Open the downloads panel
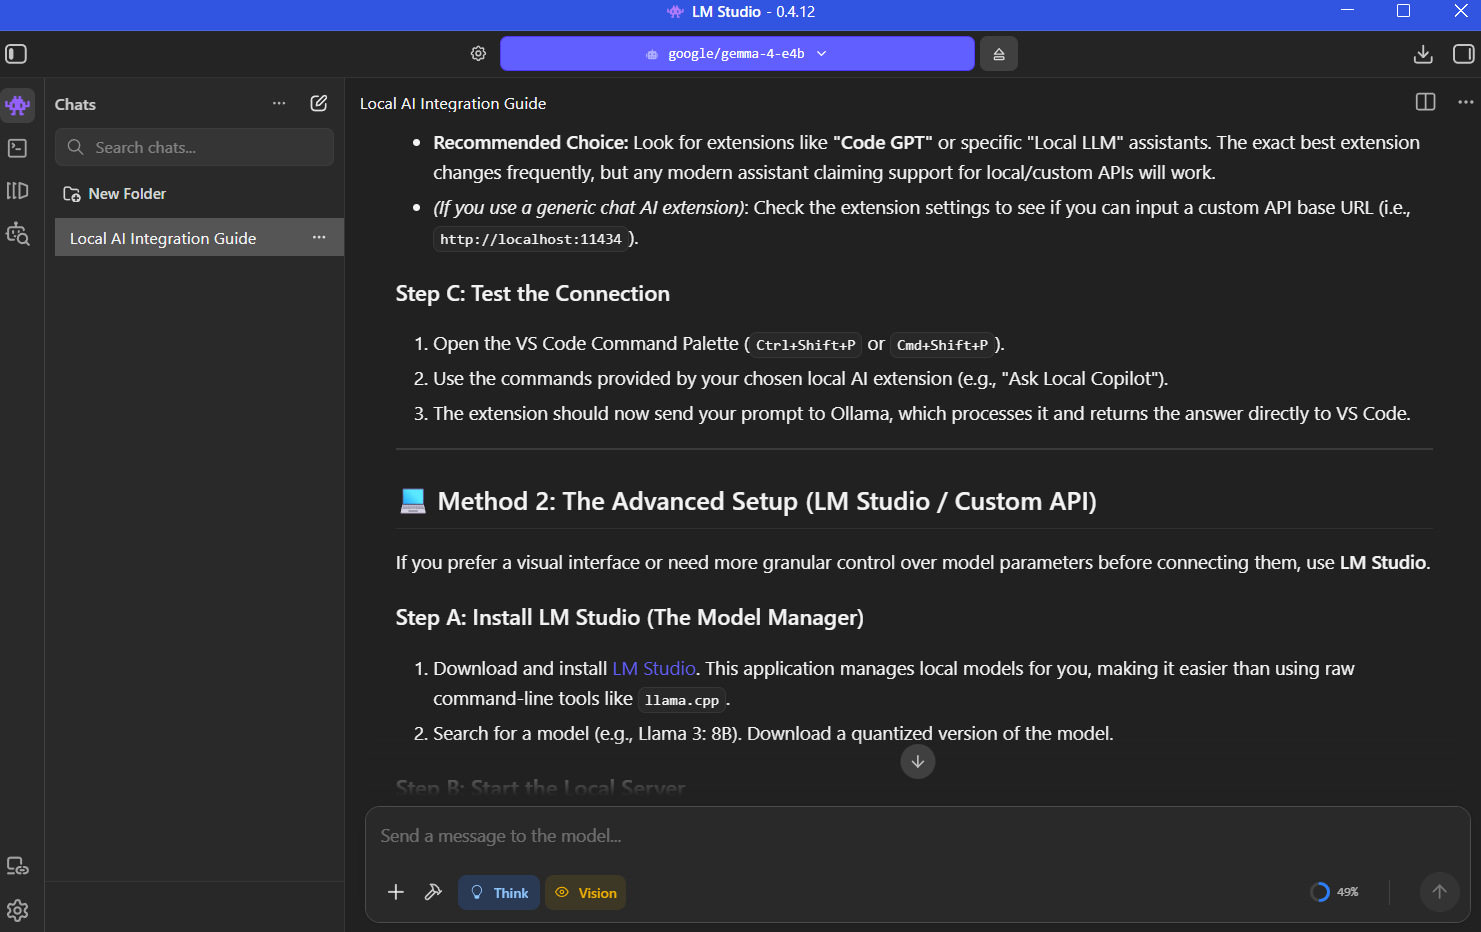 point(1423,54)
